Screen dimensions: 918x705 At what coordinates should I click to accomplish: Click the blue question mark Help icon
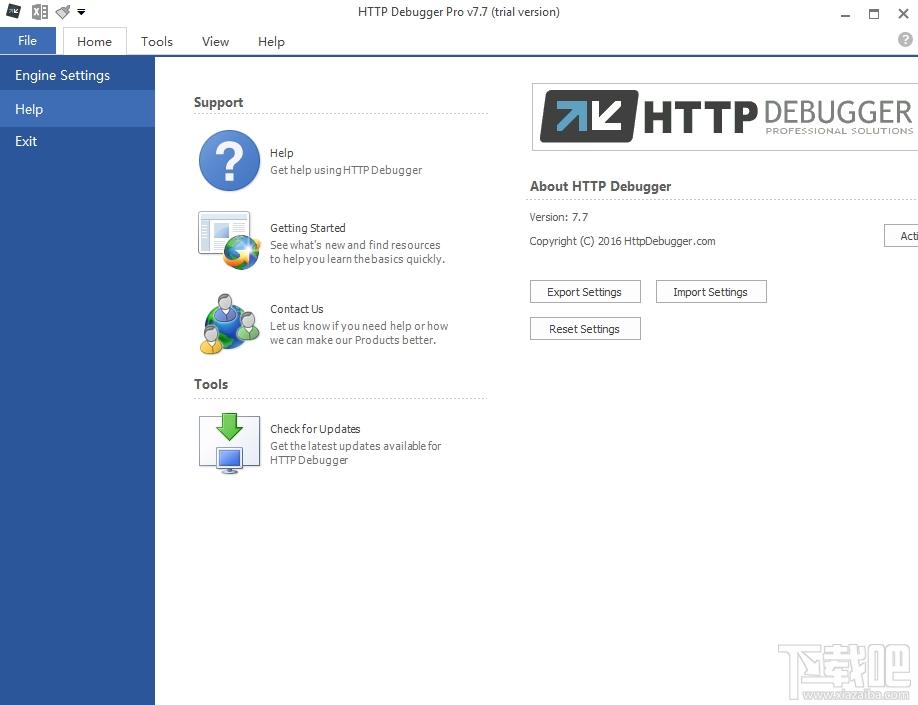pyautogui.click(x=229, y=160)
